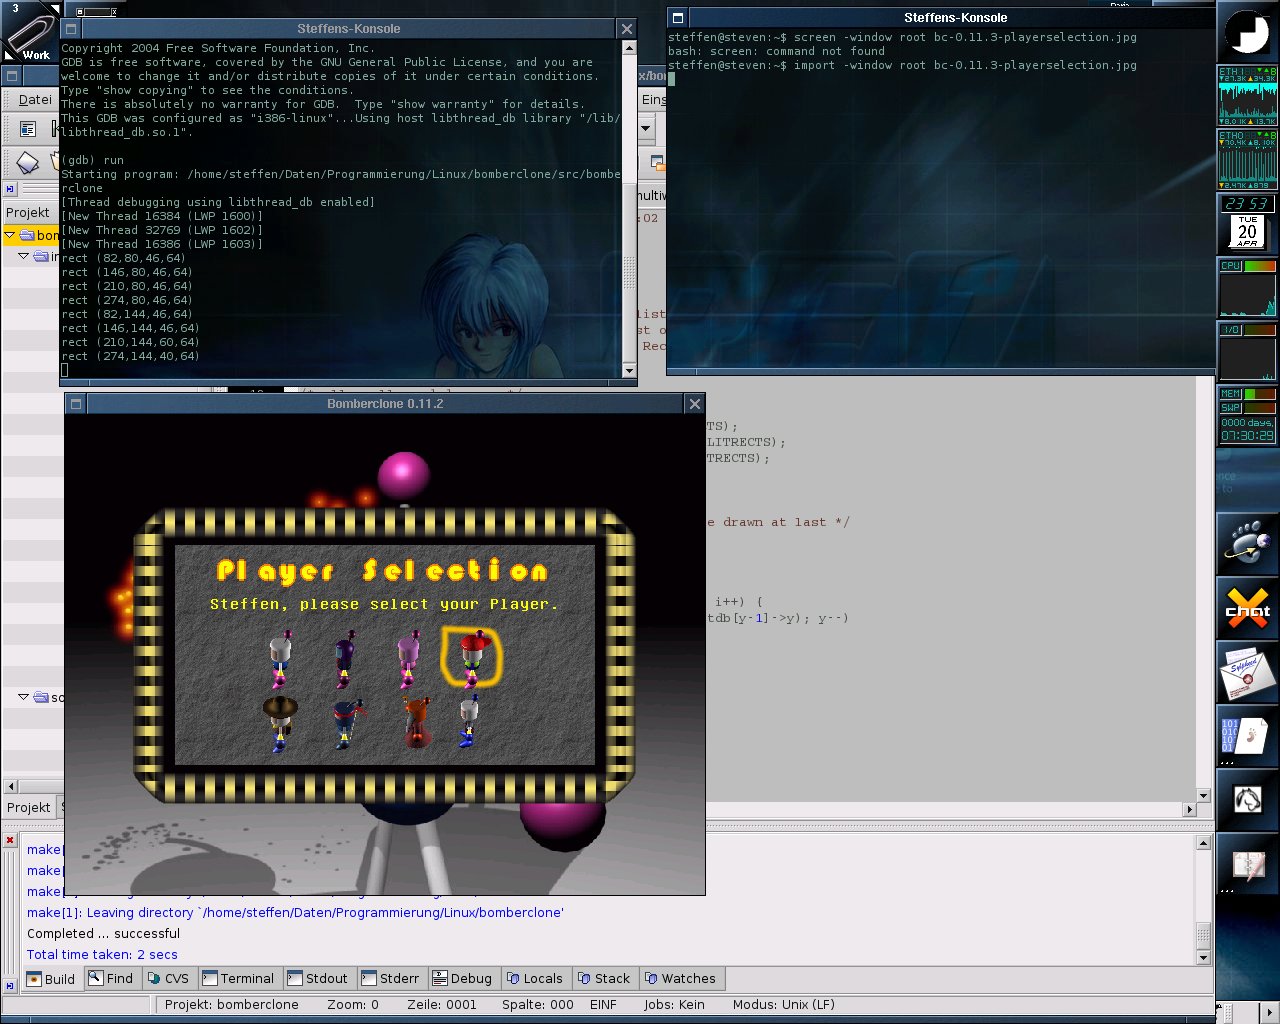The image size is (1280, 1024).
Task: Select the white bomber player sprite
Action: tap(280, 658)
